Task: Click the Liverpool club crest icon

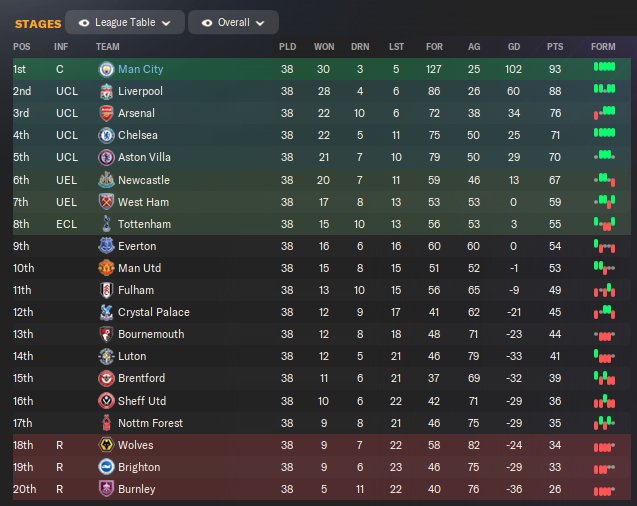Action: pos(106,92)
